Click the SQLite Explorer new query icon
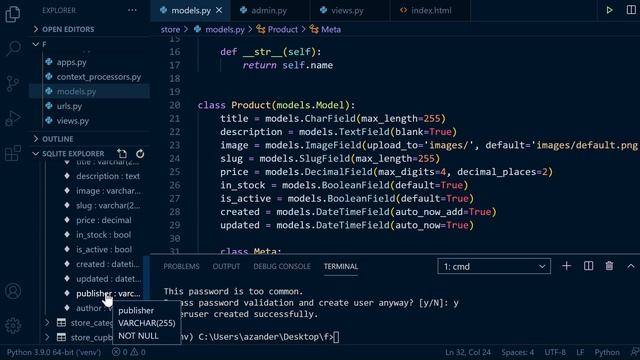 coord(122,153)
